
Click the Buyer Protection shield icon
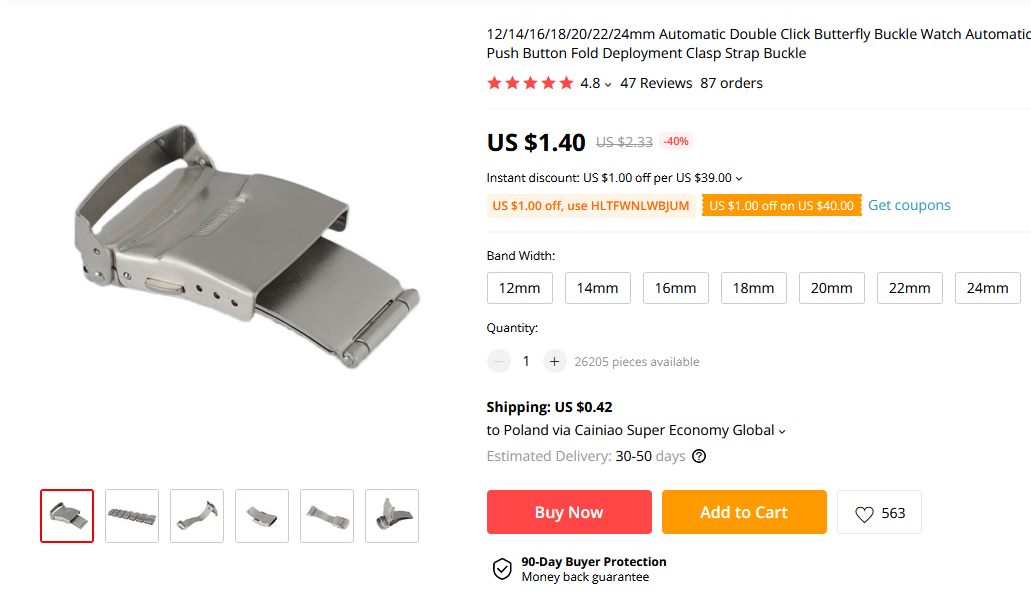click(x=502, y=569)
